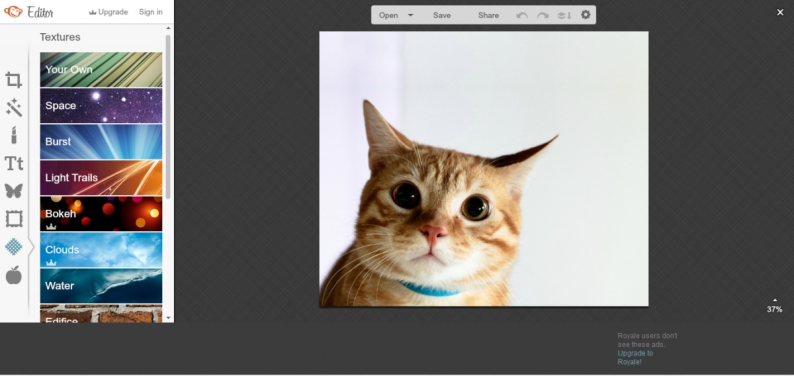The height and width of the screenshot is (376, 794).
Task: Open settings gear in top toolbar
Action: pyautogui.click(x=585, y=15)
